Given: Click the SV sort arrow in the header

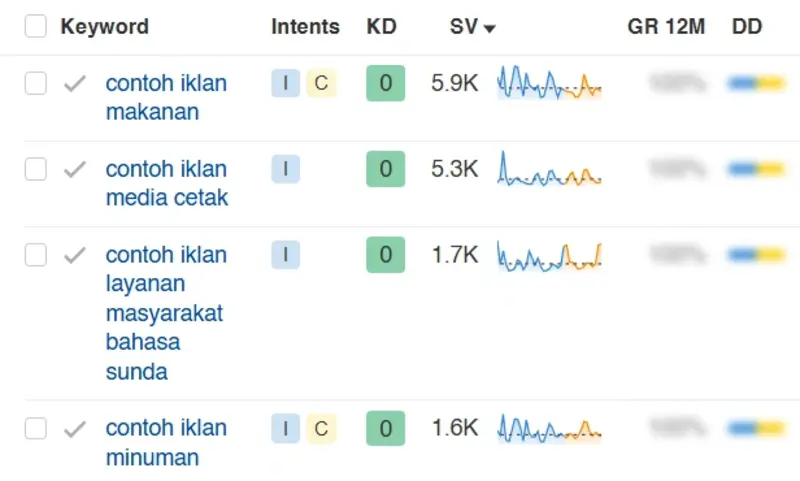Looking at the screenshot, I should (x=489, y=29).
